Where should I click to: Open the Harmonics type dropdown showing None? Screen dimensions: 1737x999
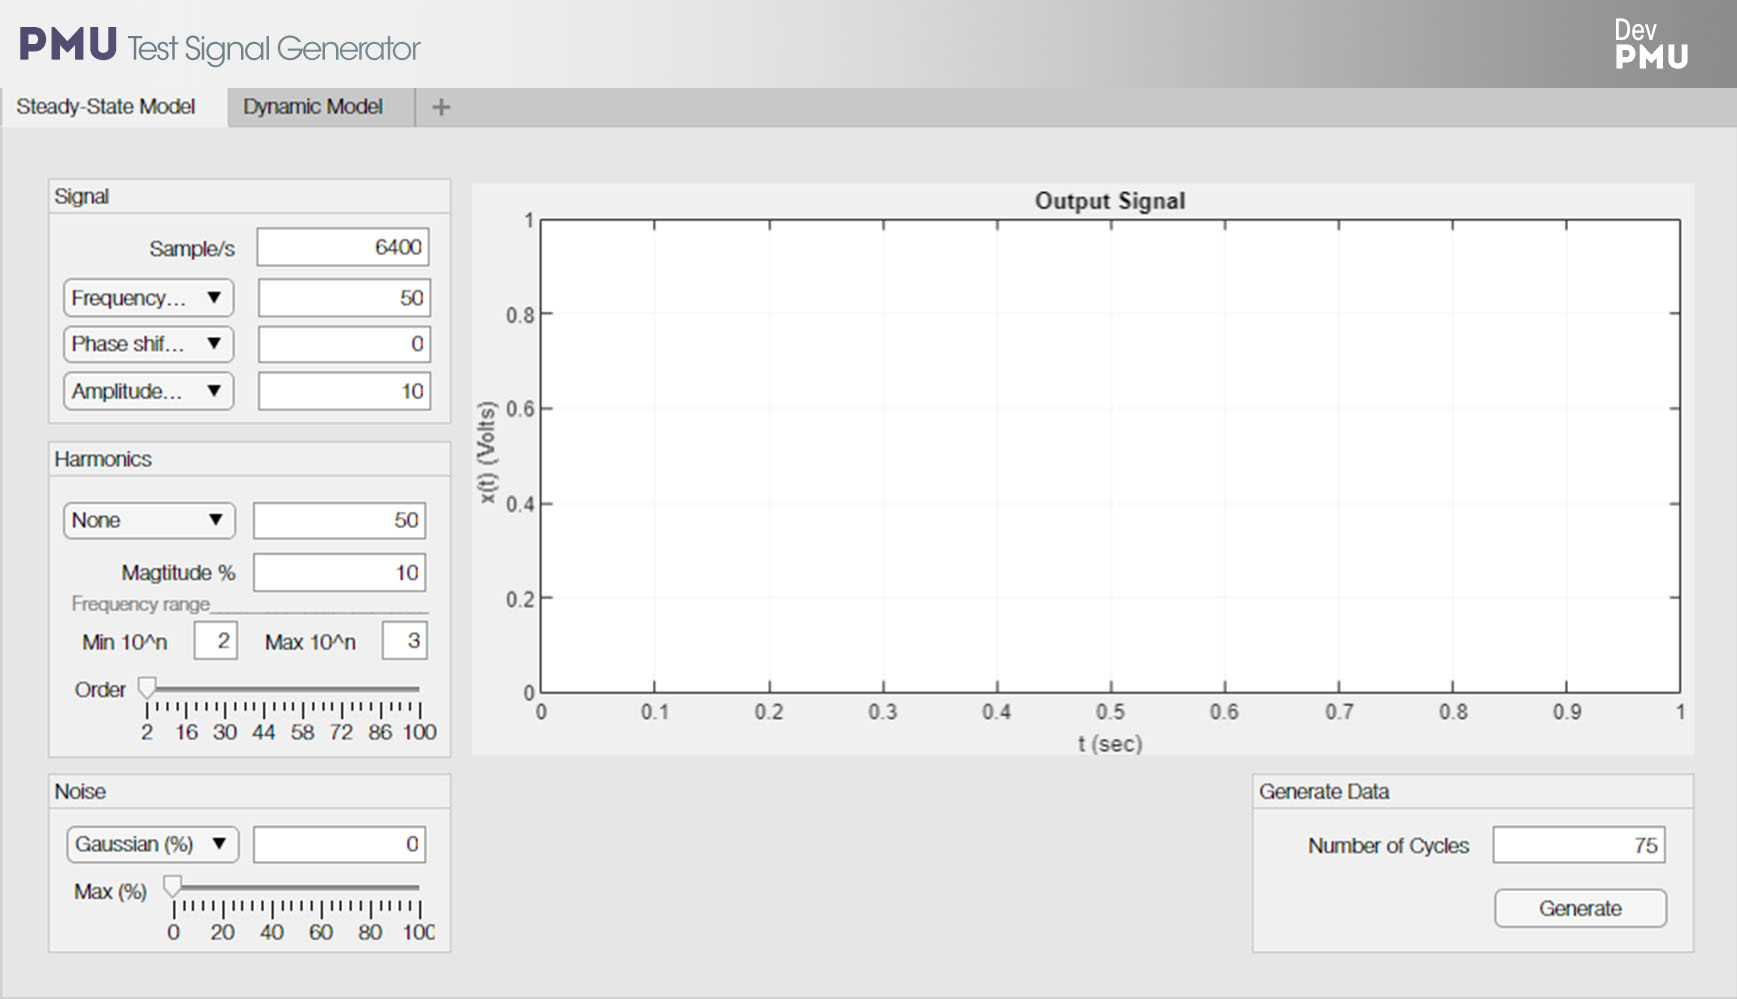click(147, 520)
